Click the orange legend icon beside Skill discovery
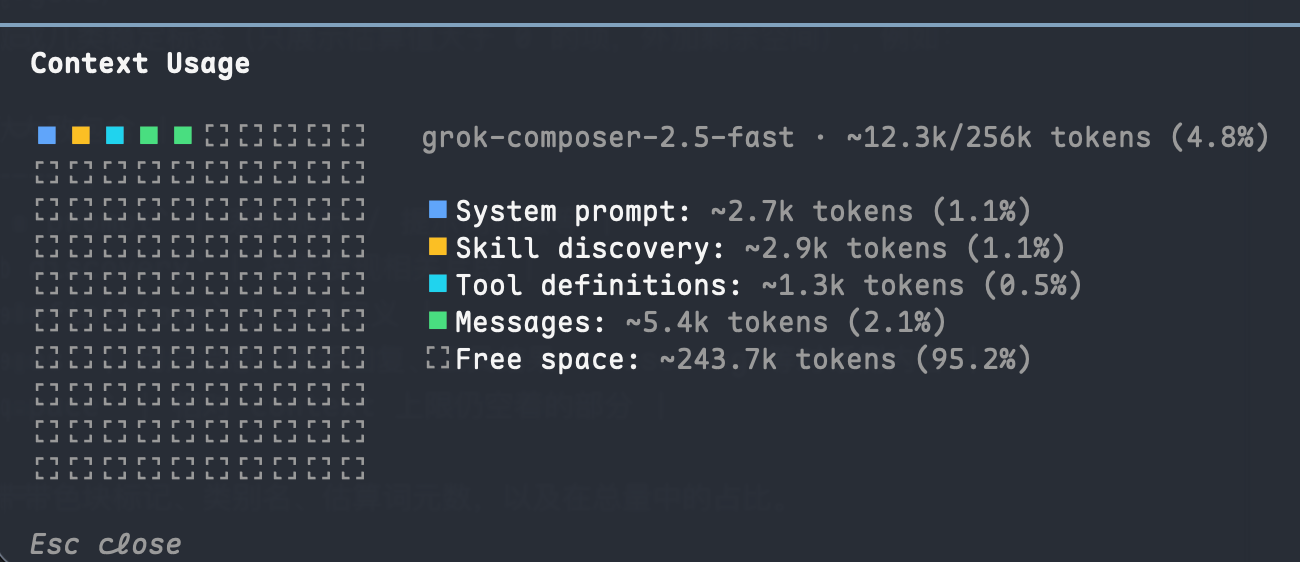Image resolution: width=1300 pixels, height=562 pixels. (437, 247)
